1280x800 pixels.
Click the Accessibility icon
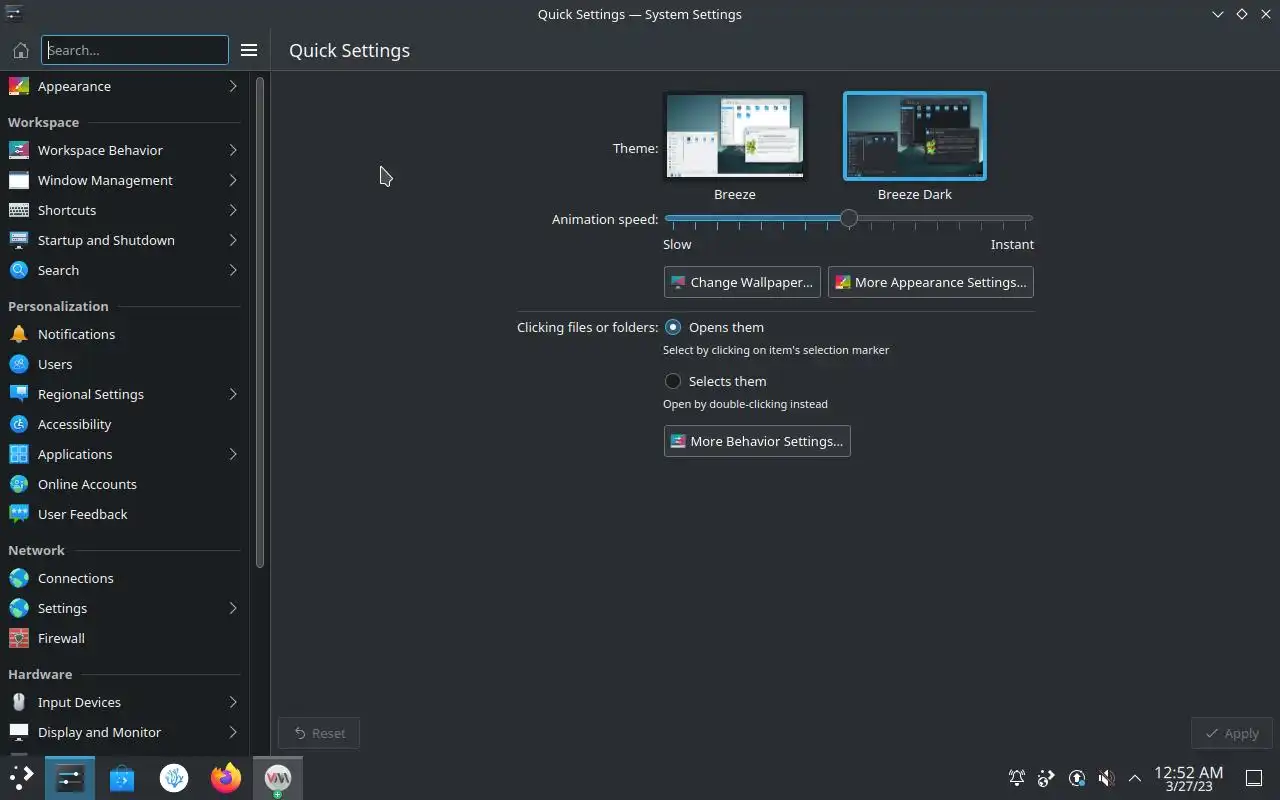tap(18, 424)
